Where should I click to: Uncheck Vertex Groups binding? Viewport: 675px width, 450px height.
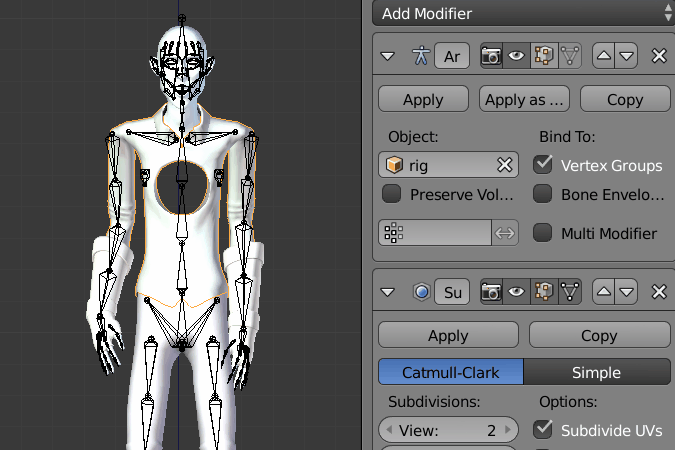pyautogui.click(x=543, y=165)
